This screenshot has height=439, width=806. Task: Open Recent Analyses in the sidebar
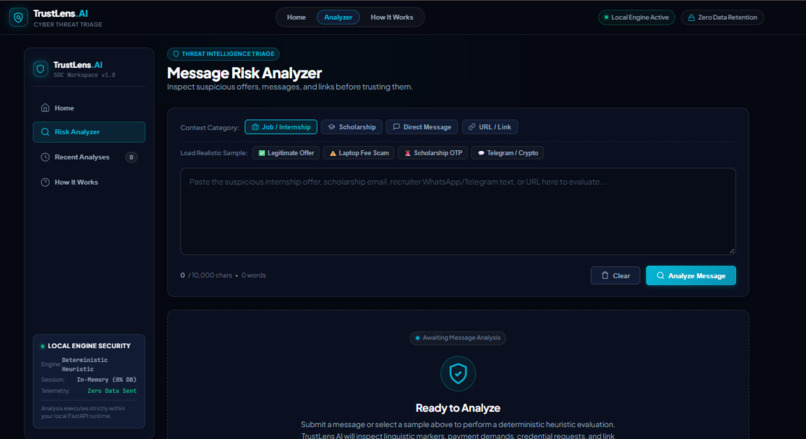[89, 157]
